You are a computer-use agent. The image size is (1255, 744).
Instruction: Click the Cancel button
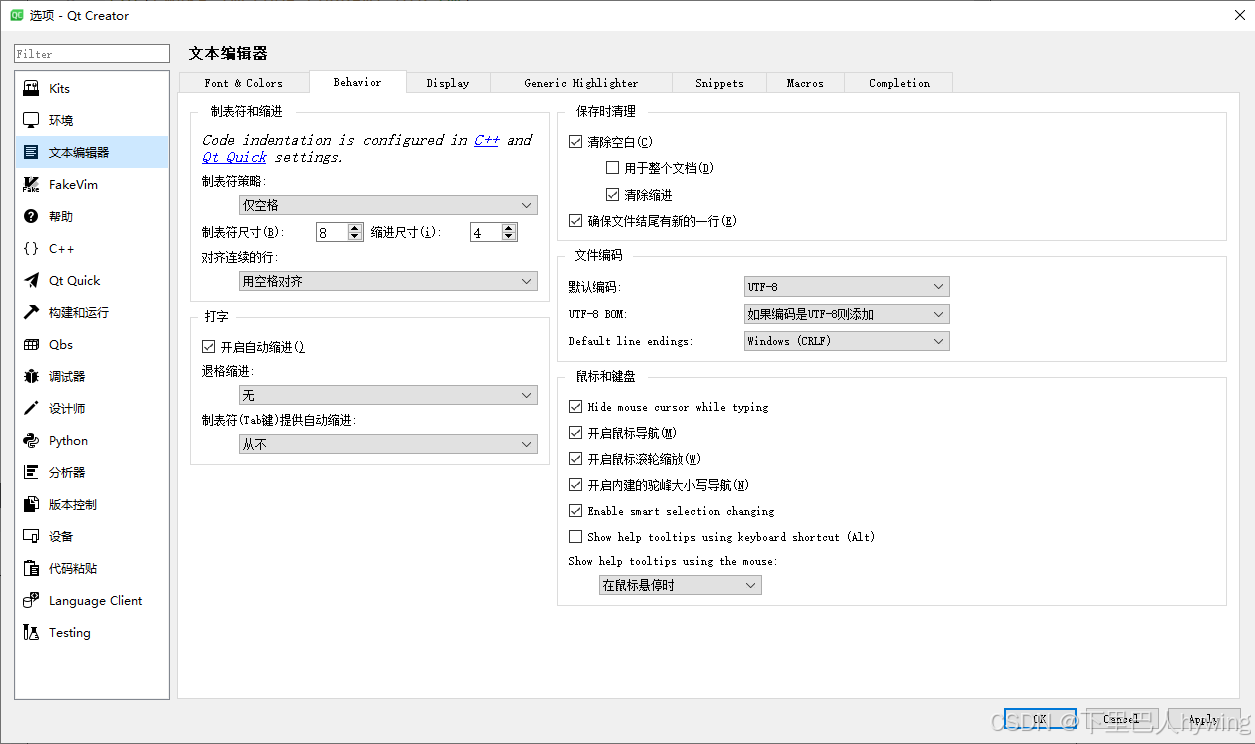pos(1122,719)
